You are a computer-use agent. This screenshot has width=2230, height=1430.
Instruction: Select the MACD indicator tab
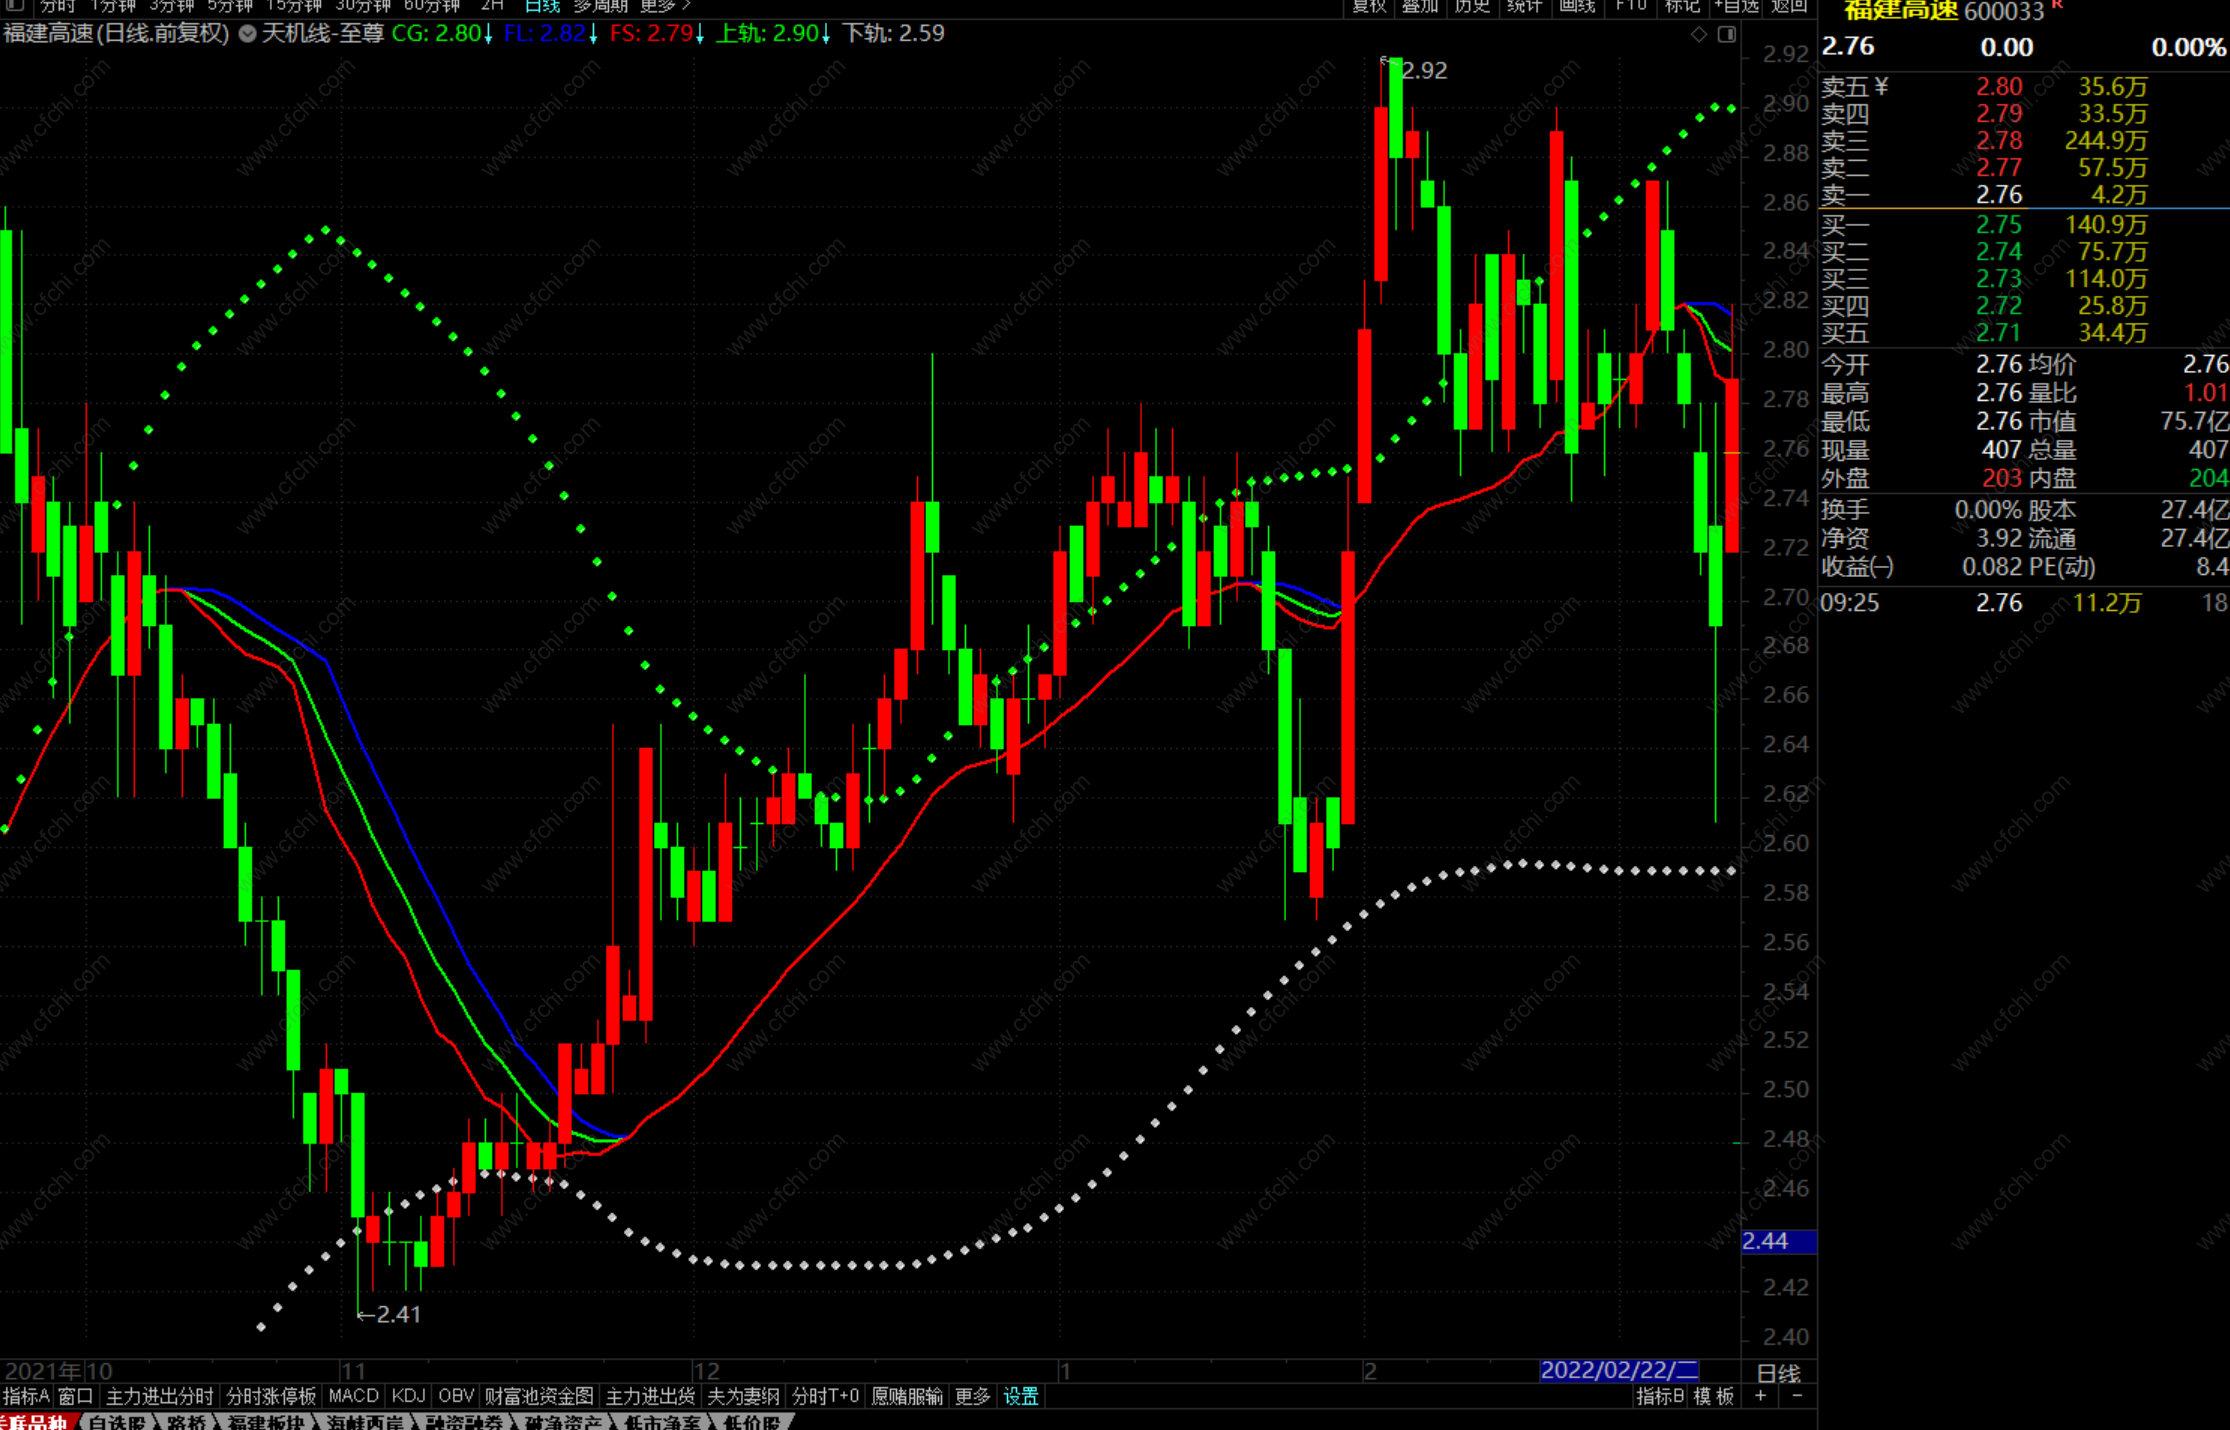[x=353, y=1396]
